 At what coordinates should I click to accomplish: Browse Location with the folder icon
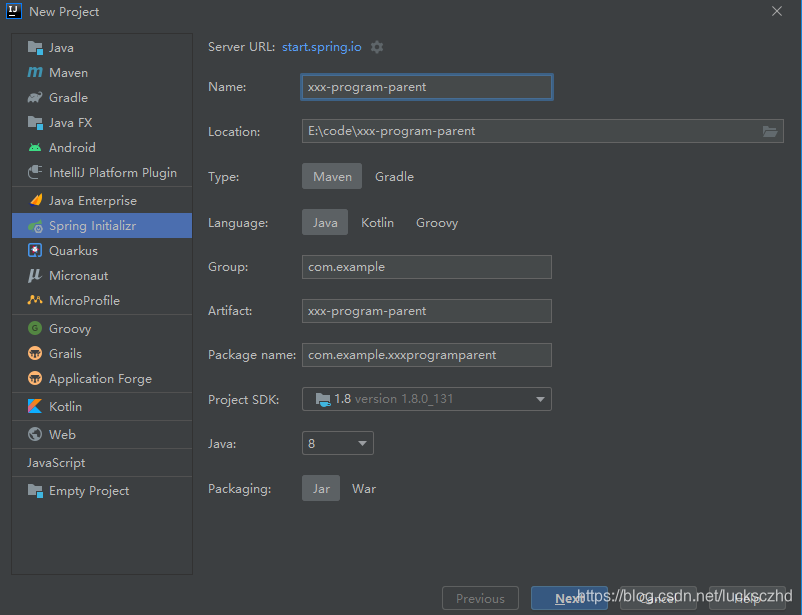(x=770, y=131)
